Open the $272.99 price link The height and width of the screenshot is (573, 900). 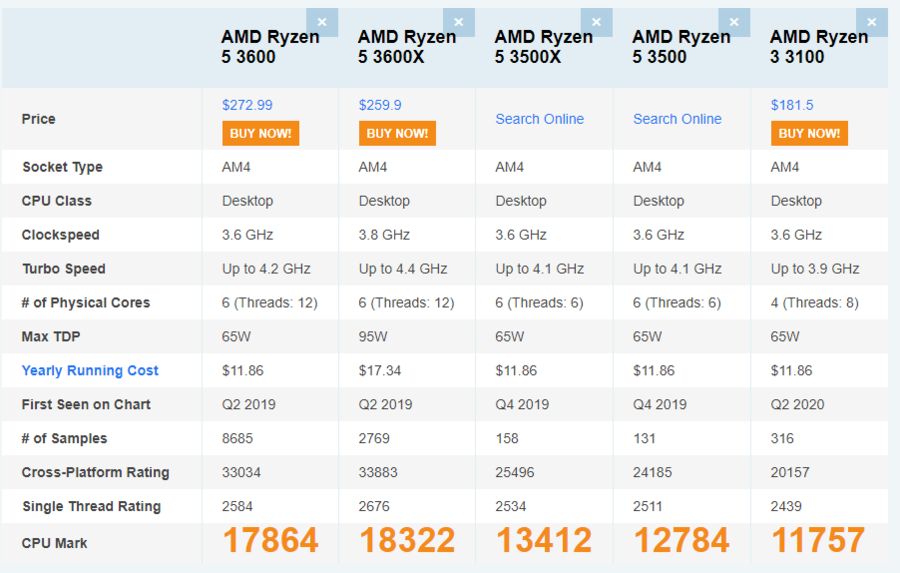[x=247, y=105]
